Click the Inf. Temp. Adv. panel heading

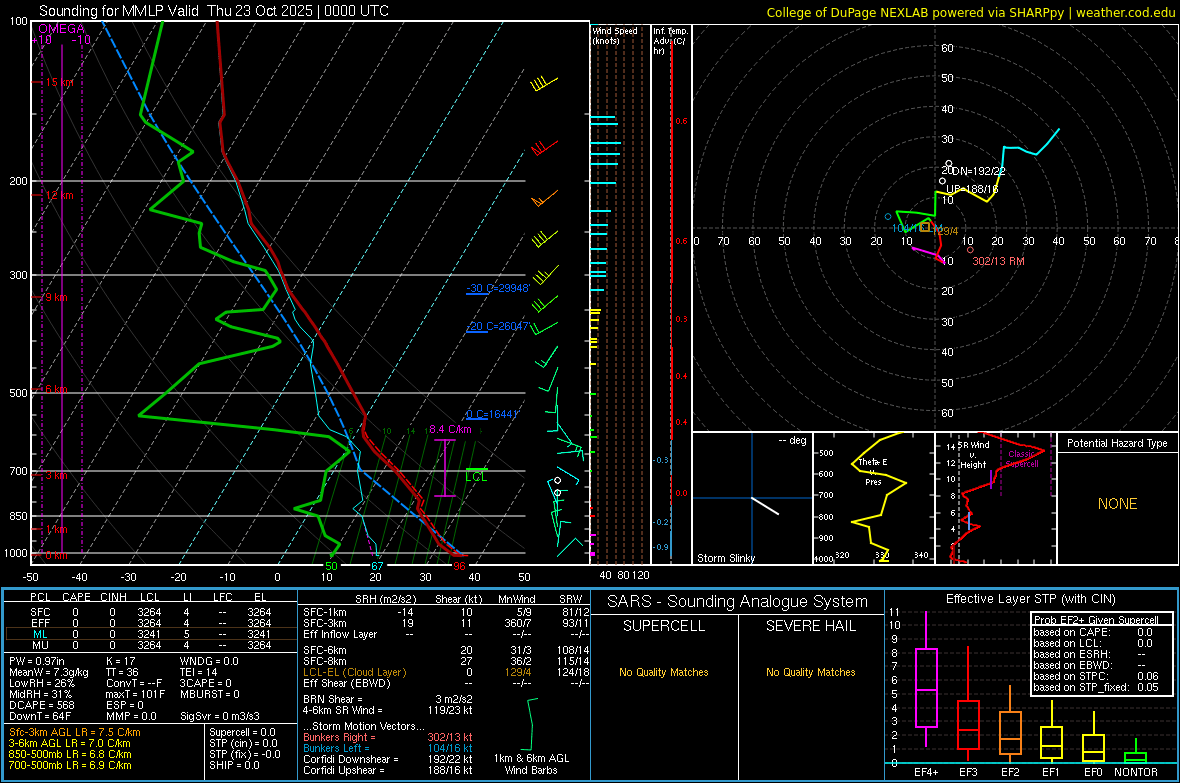(x=670, y=41)
